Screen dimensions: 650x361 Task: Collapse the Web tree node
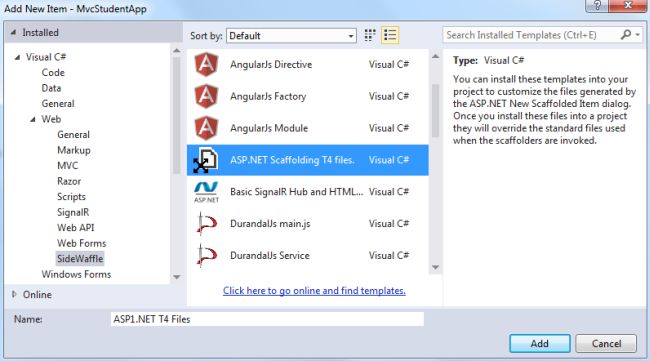pos(33,119)
